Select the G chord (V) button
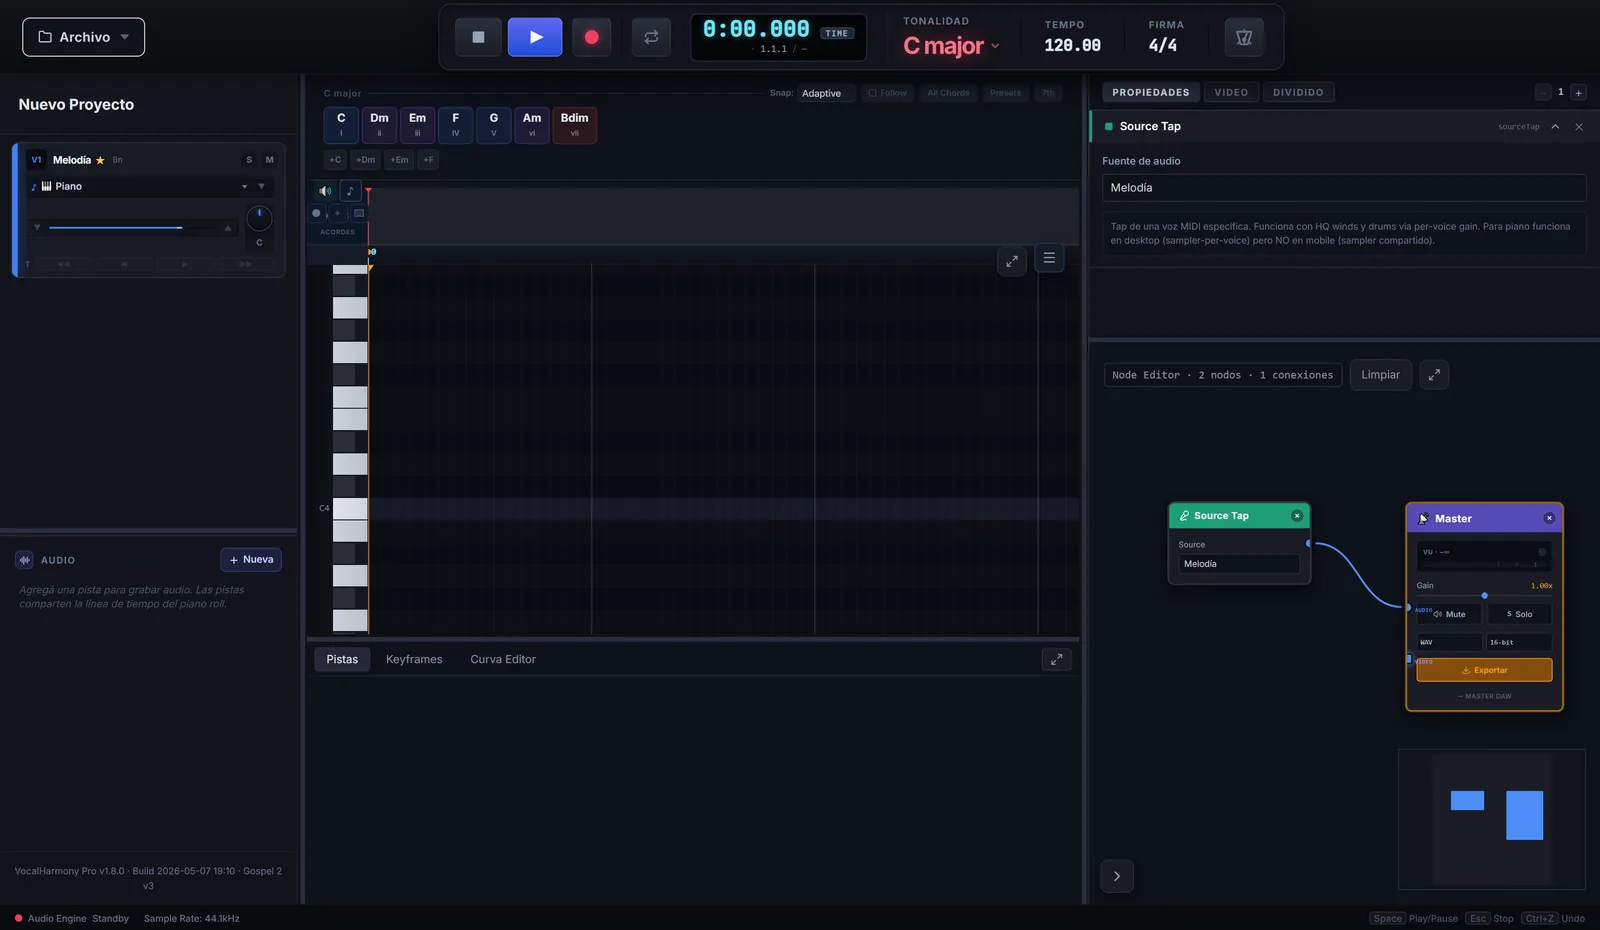 [x=493, y=125]
